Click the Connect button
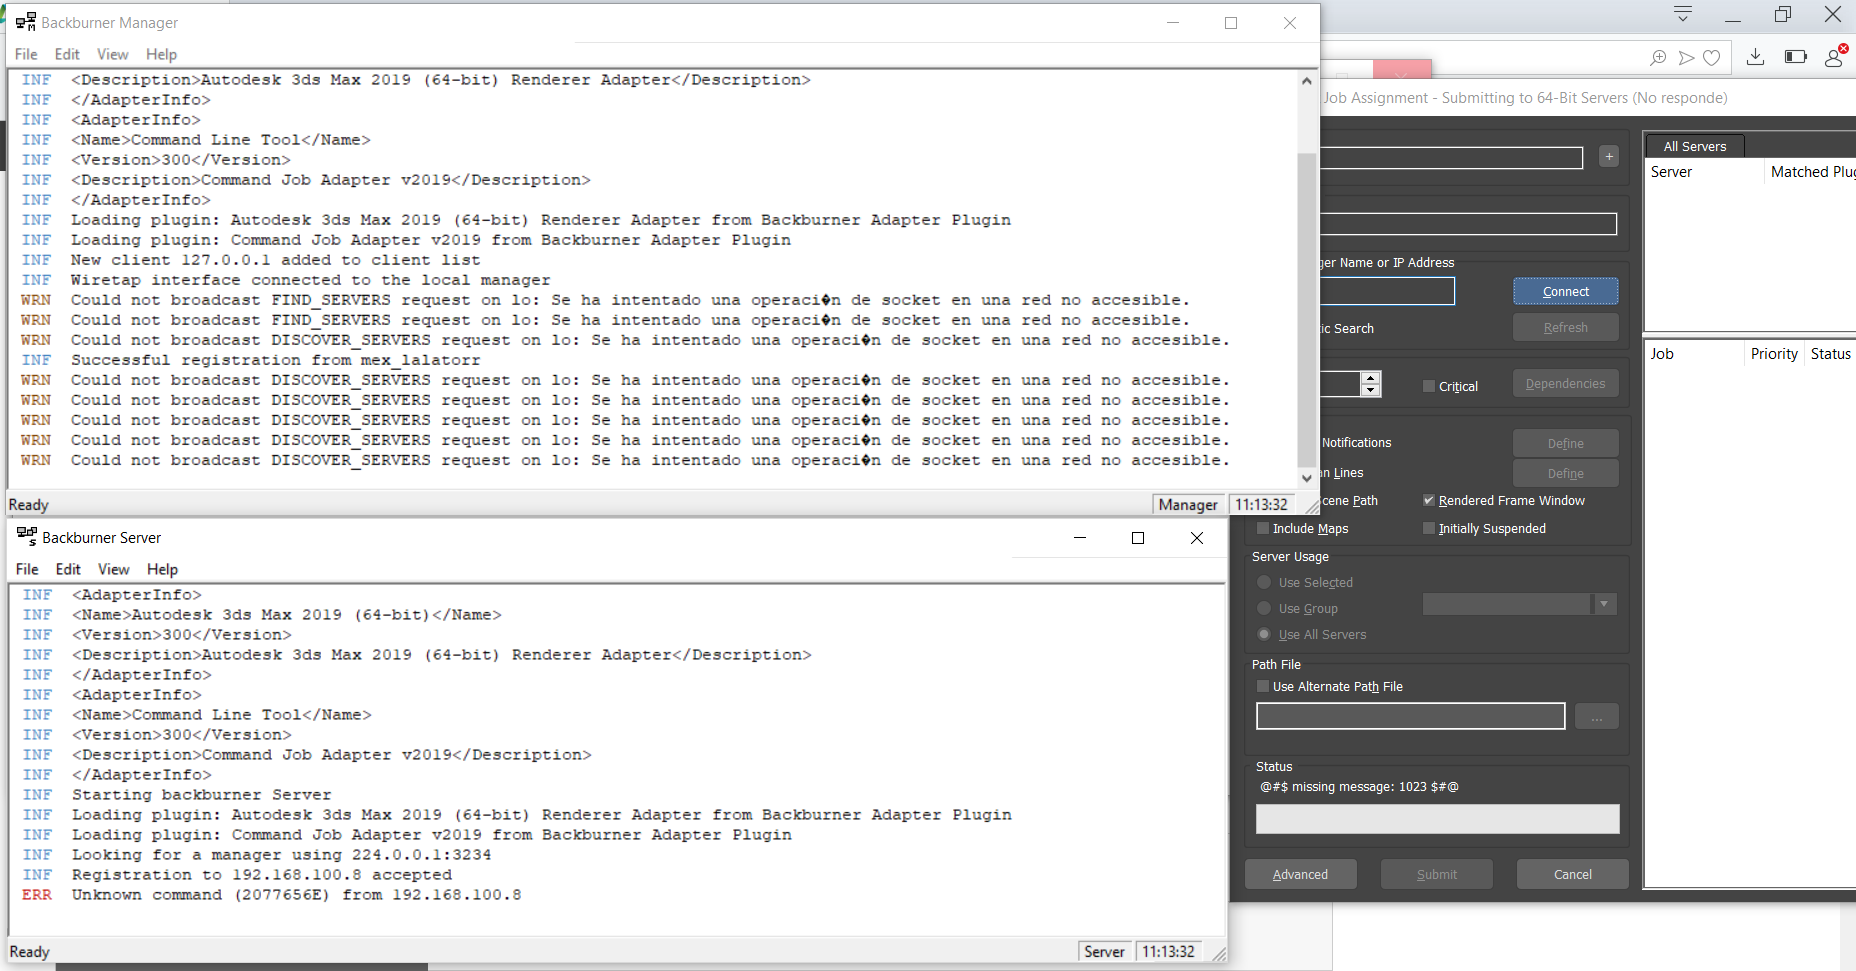Viewport: 1856px width, 971px height. pos(1565,291)
